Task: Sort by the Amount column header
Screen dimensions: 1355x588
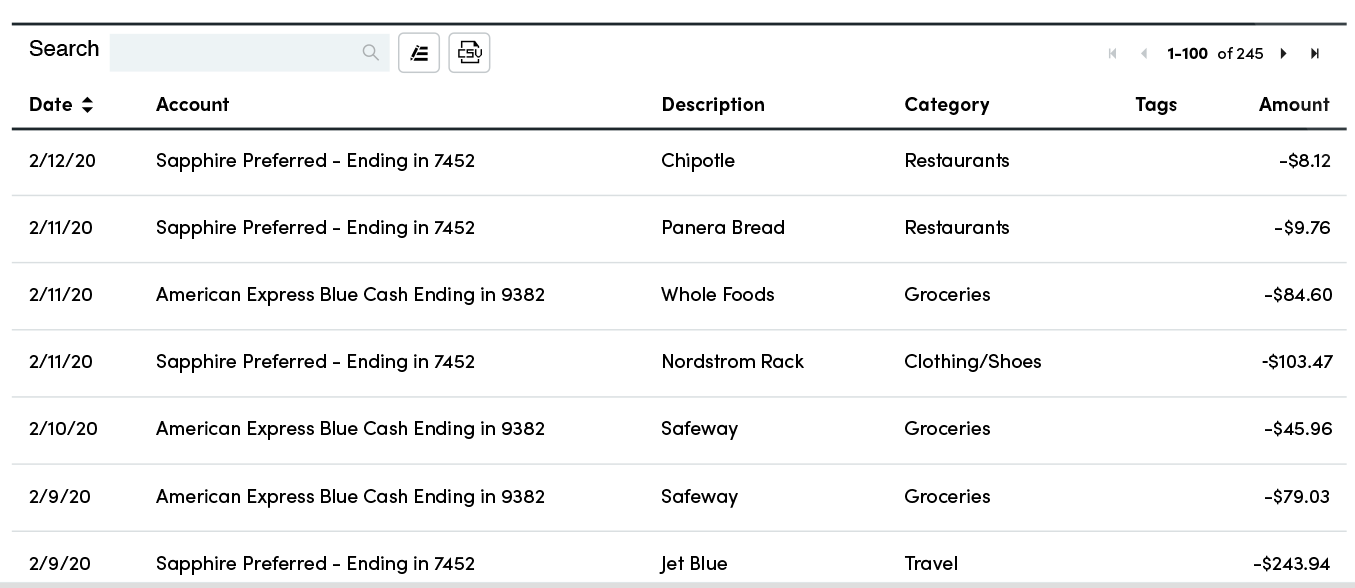Action: pos(1293,105)
